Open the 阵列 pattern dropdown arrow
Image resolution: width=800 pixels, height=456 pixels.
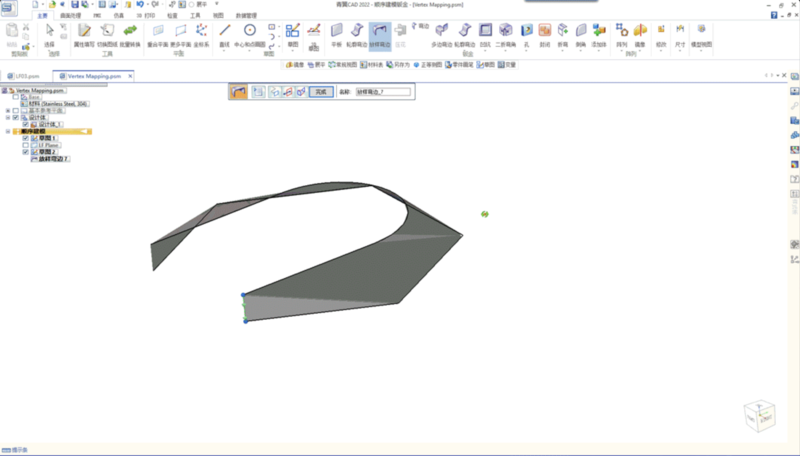622,50
